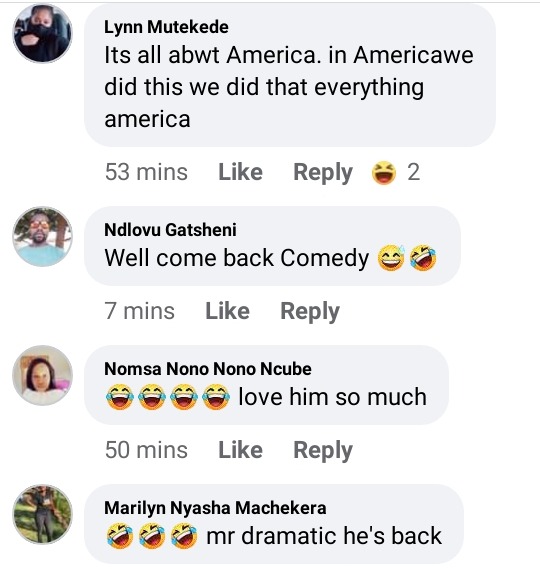Viewport: 540px width, 569px height.
Task: Click the 50 mins timestamp
Action: pos(146,450)
